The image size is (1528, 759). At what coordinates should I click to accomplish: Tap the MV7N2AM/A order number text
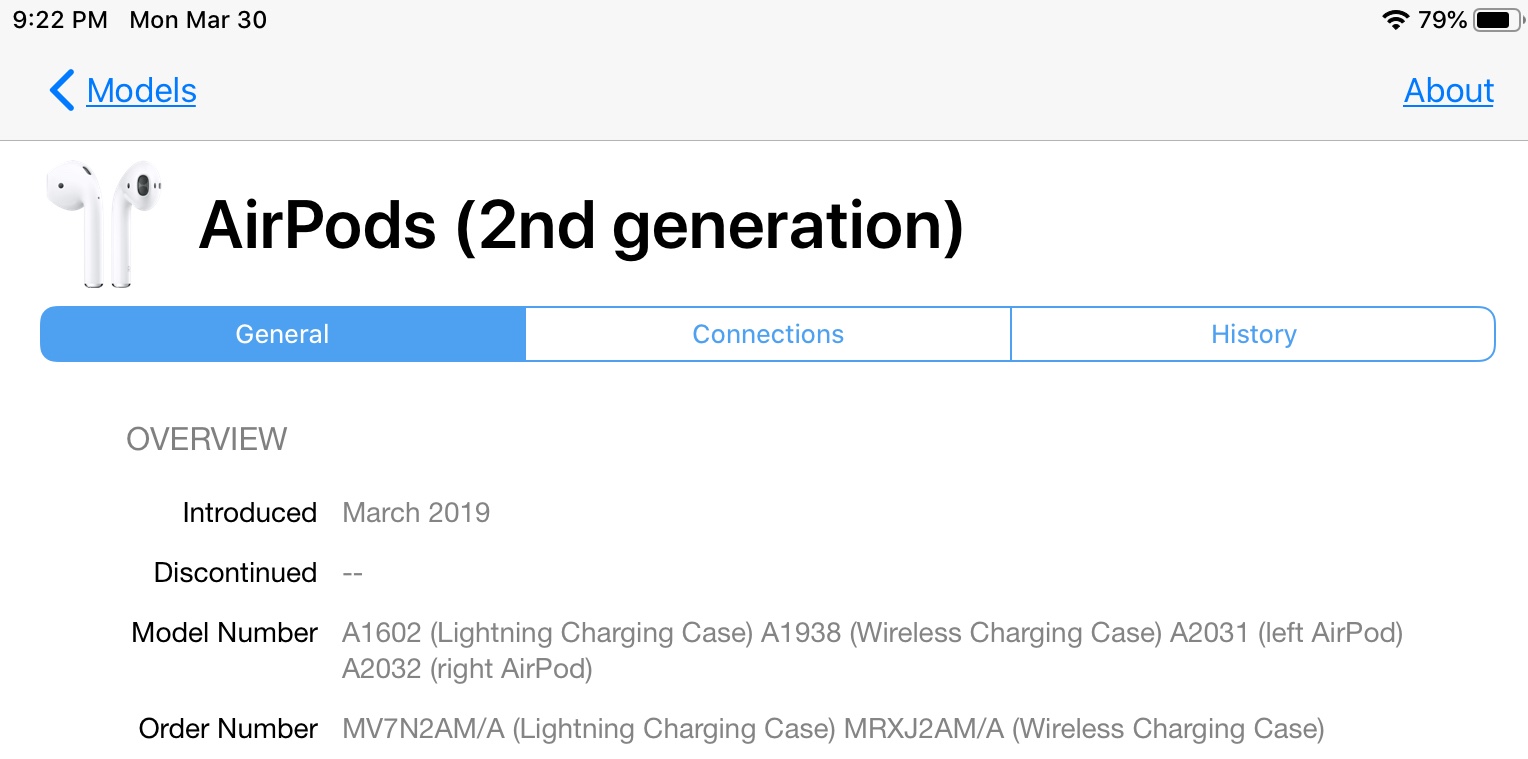tap(423, 729)
